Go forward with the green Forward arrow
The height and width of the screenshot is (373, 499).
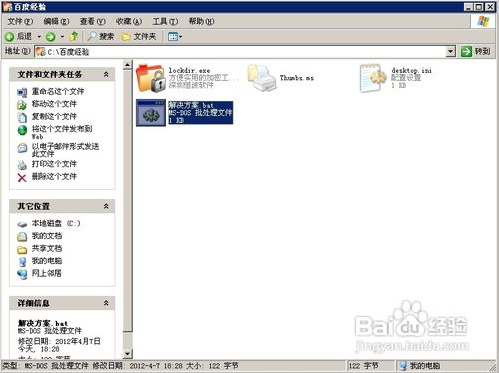(x=51, y=36)
